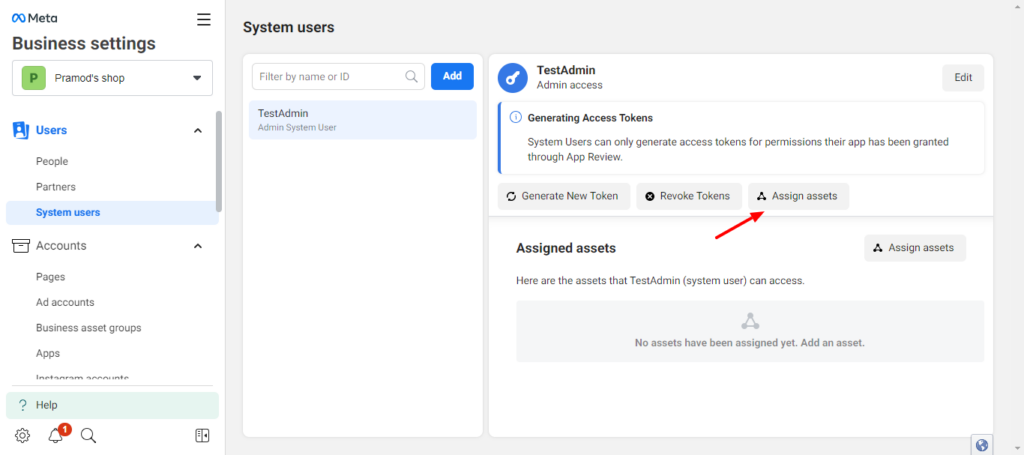Go to Business asset groups
Viewport: 1024px width, 455px height.
click(88, 328)
